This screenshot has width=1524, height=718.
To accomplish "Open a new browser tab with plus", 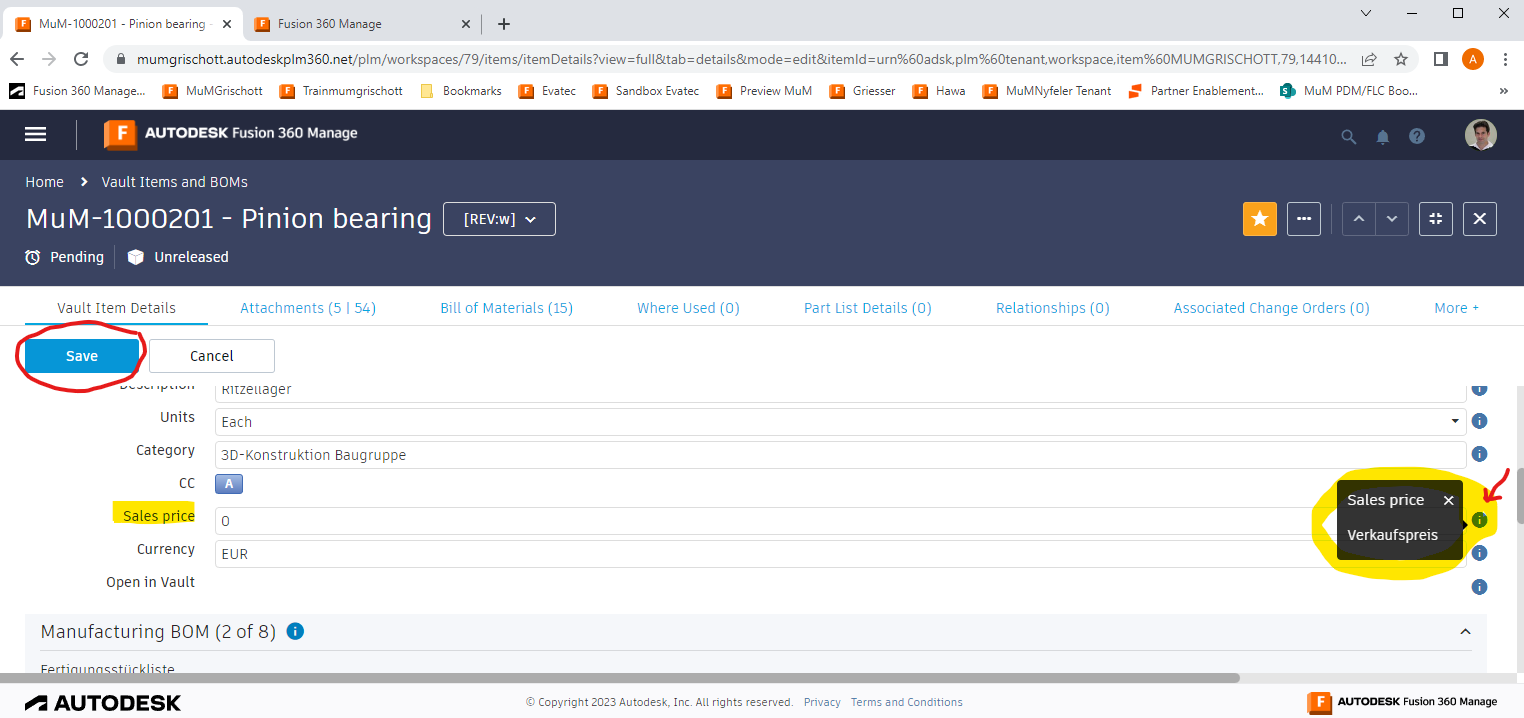I will coord(504,24).
